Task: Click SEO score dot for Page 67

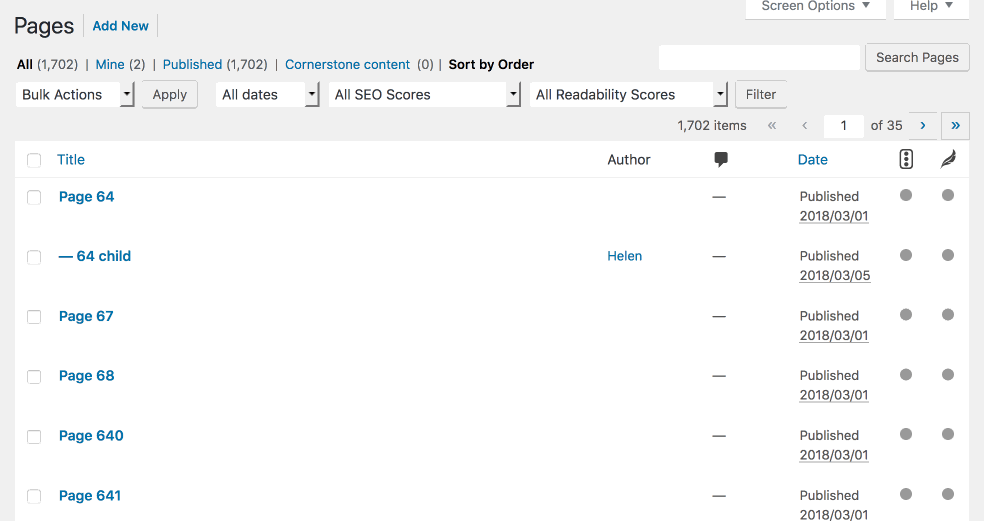Action: click(x=906, y=314)
